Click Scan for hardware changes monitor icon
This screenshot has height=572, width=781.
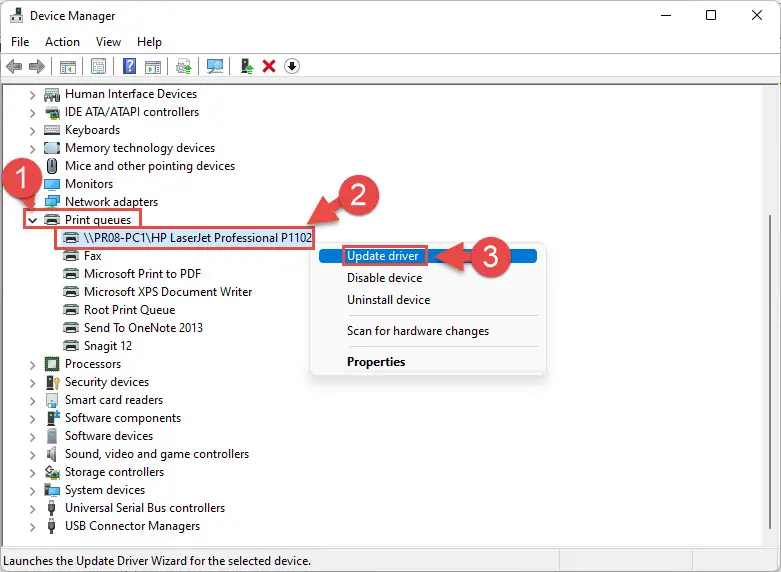[215, 66]
